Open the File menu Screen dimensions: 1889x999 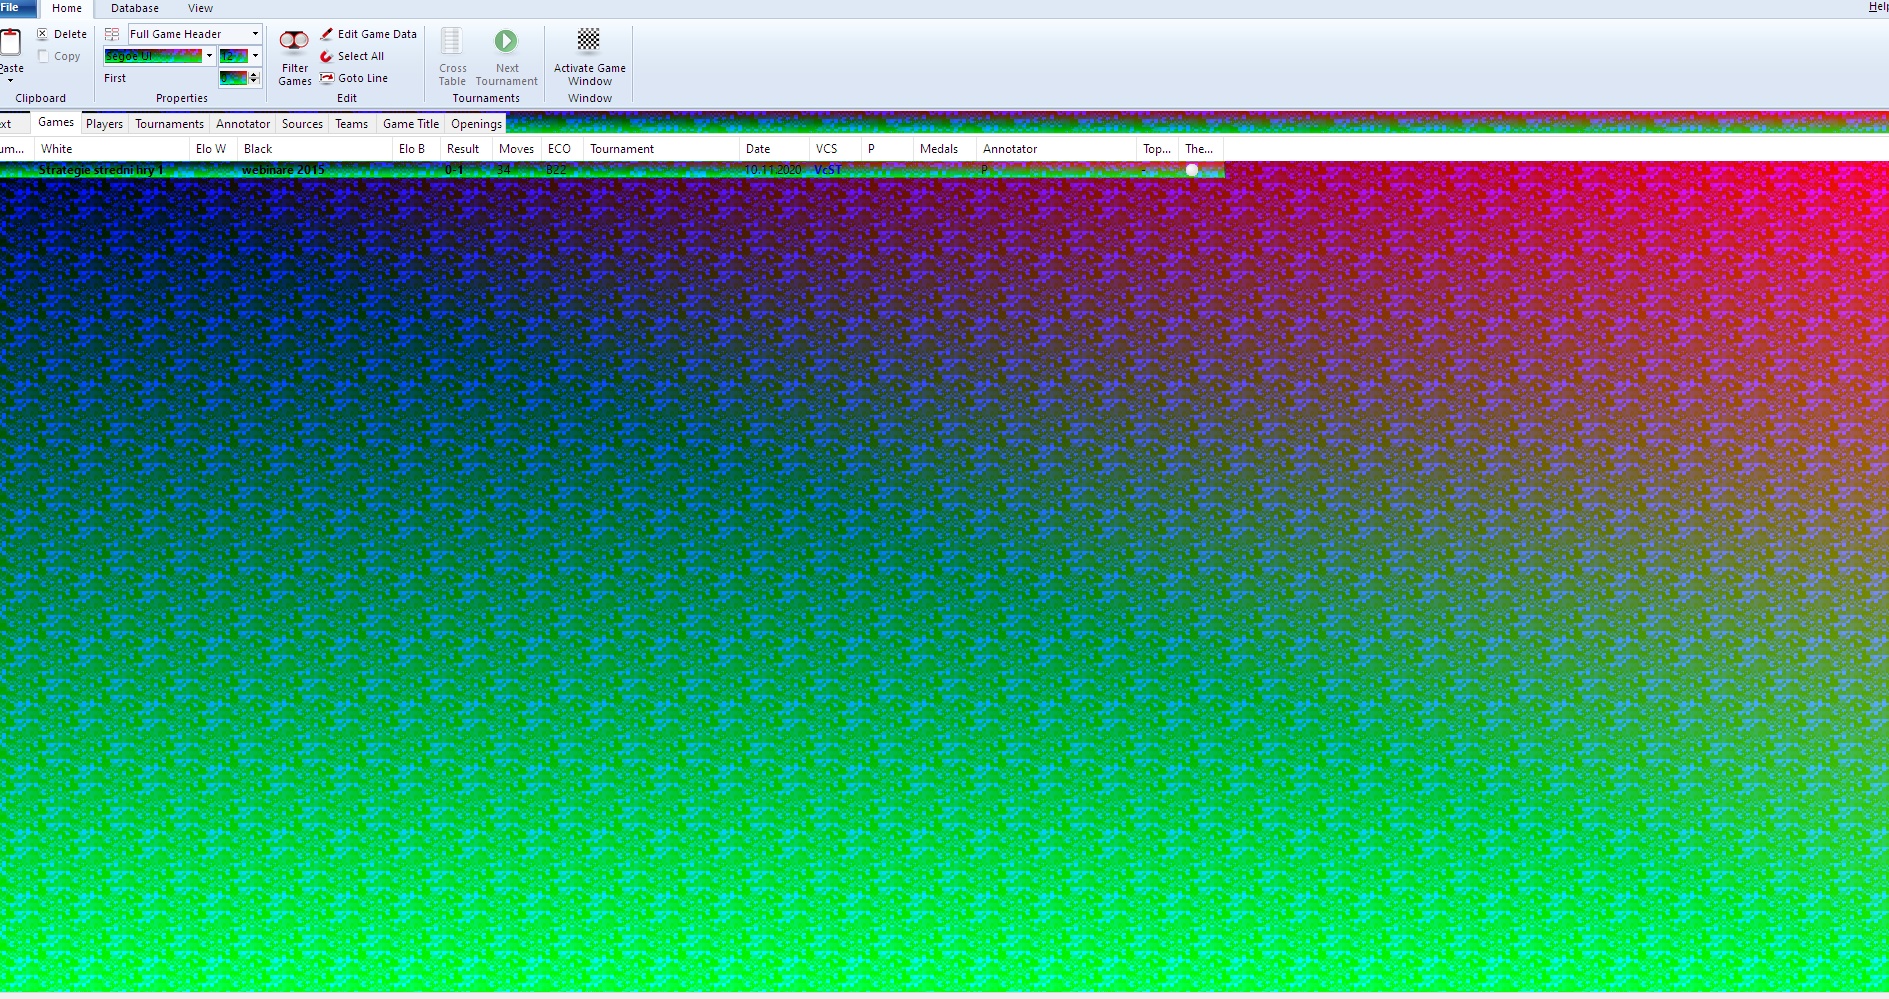click(x=10, y=8)
